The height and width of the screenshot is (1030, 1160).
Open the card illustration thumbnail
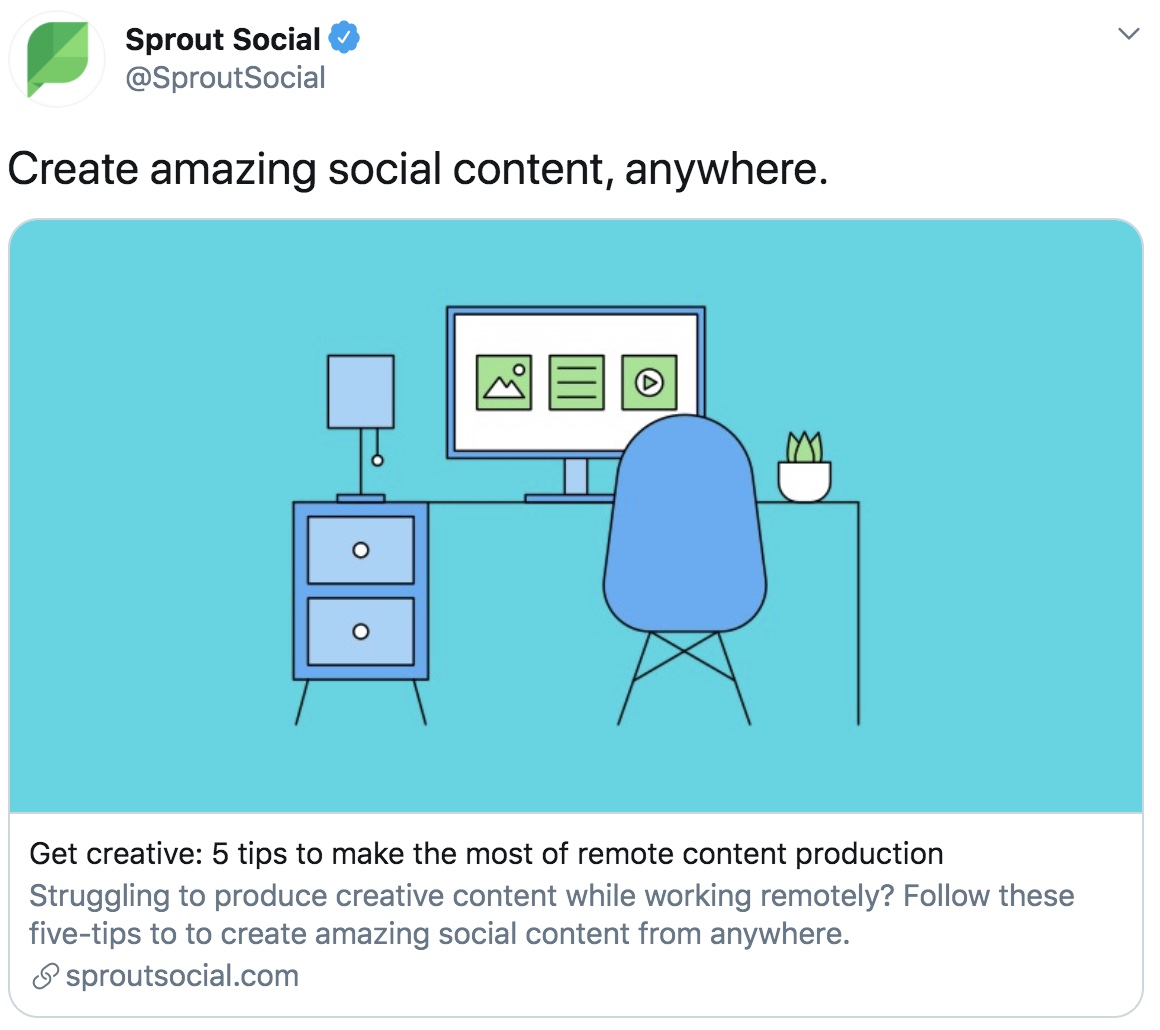576,516
